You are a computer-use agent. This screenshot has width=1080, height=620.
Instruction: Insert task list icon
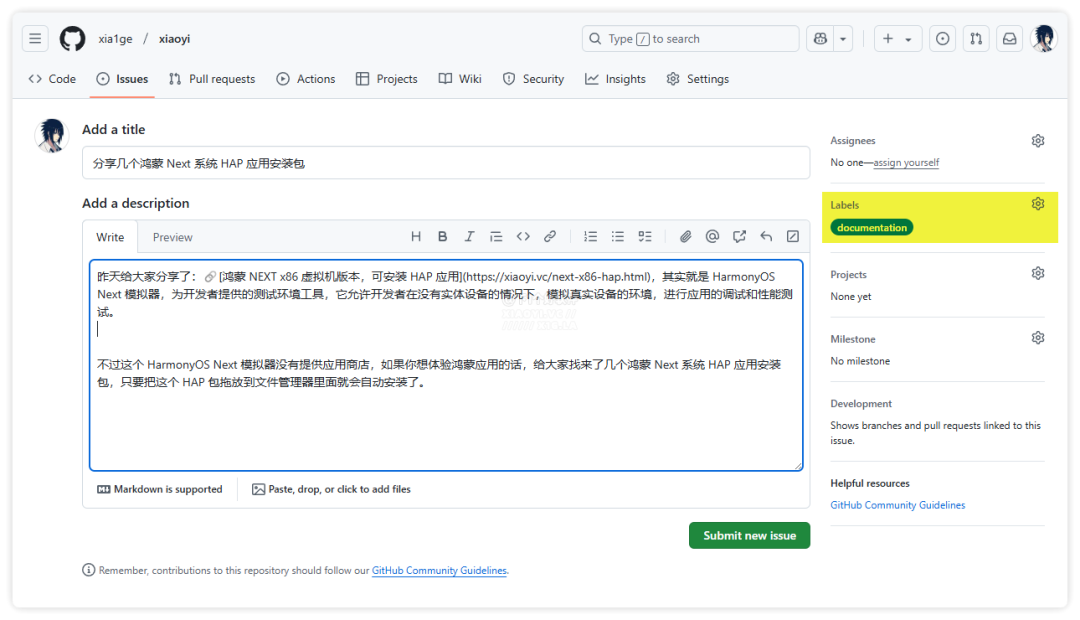tap(645, 236)
